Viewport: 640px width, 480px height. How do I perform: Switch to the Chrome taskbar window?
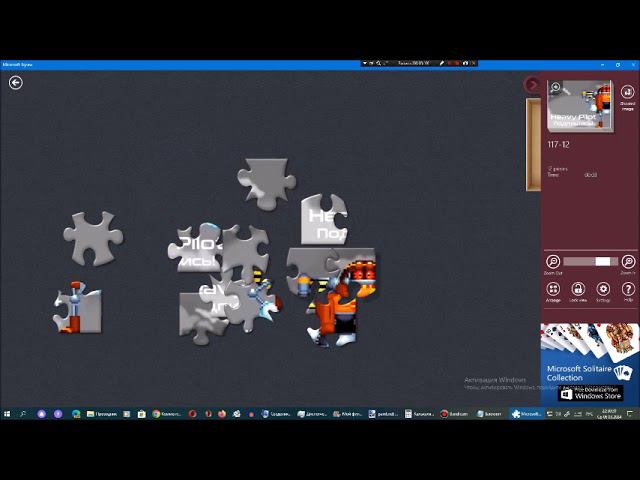[167, 414]
